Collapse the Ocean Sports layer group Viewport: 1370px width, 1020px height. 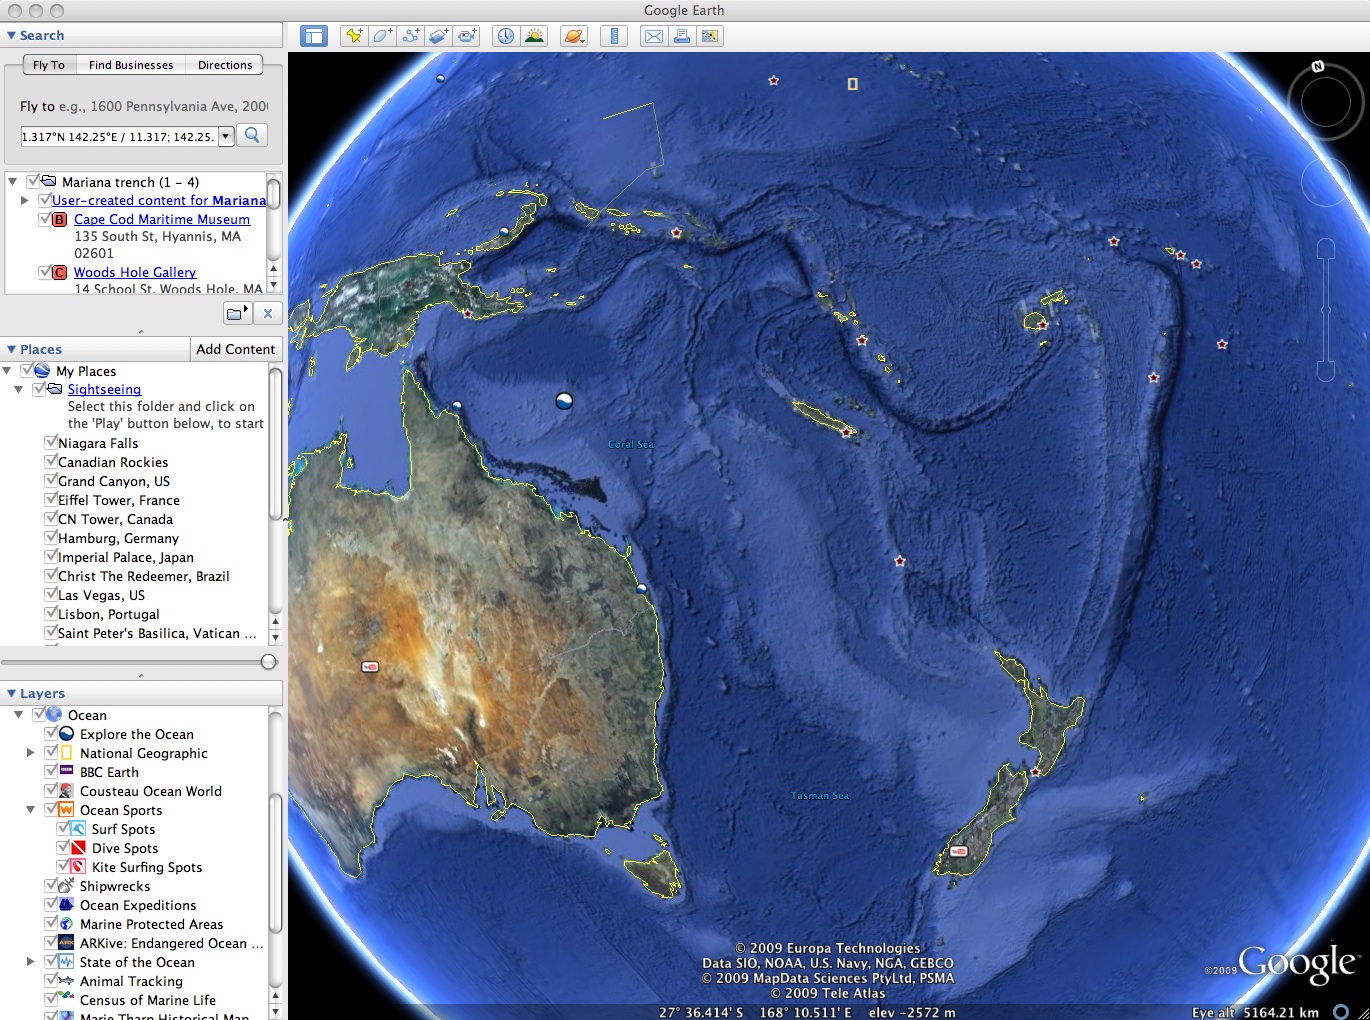pos(30,810)
